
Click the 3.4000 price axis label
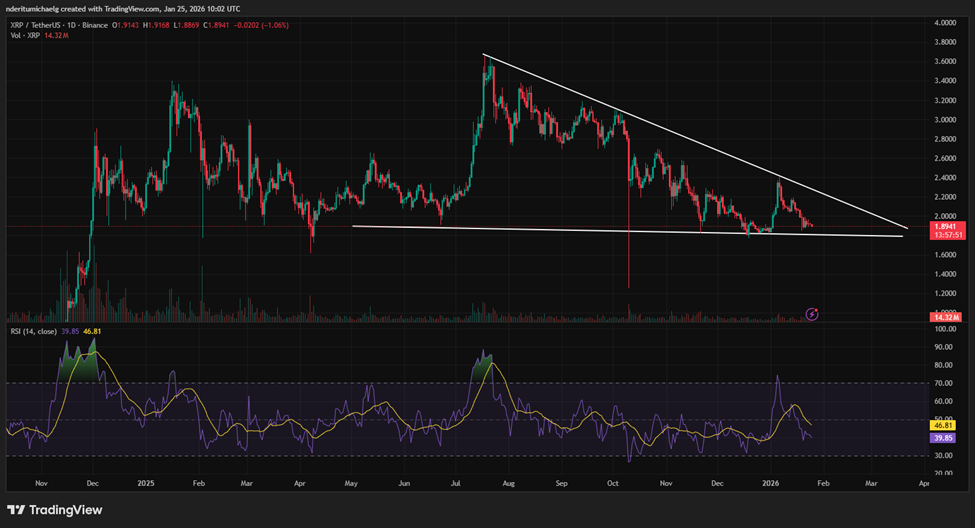pyautogui.click(x=945, y=81)
